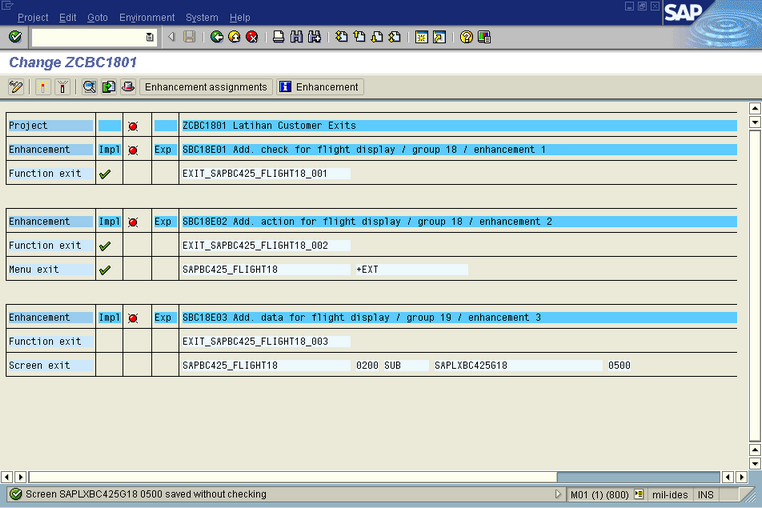Viewport: 762px width, 508px height.
Task: Click mil-ides server name in status bar
Action: (x=670, y=495)
